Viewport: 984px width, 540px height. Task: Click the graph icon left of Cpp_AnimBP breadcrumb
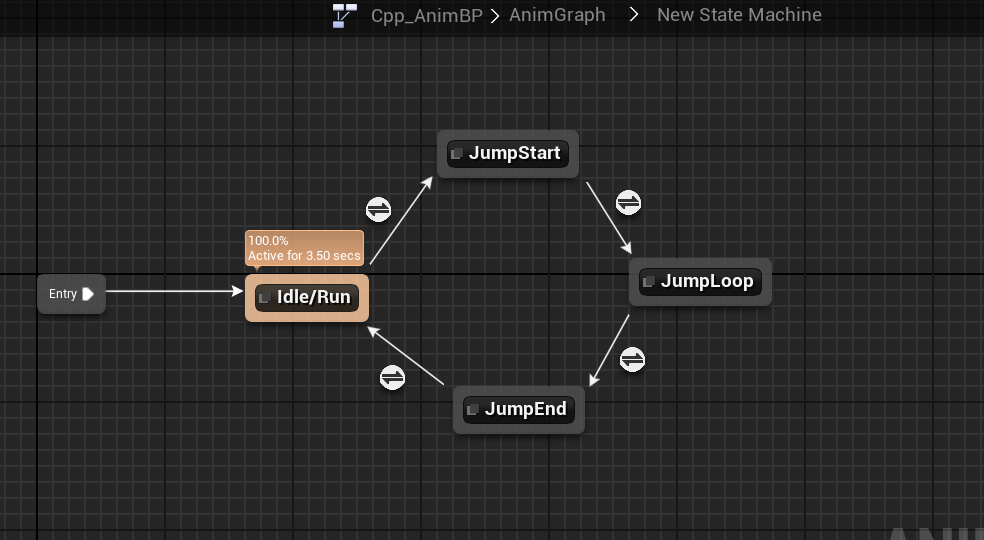click(345, 16)
